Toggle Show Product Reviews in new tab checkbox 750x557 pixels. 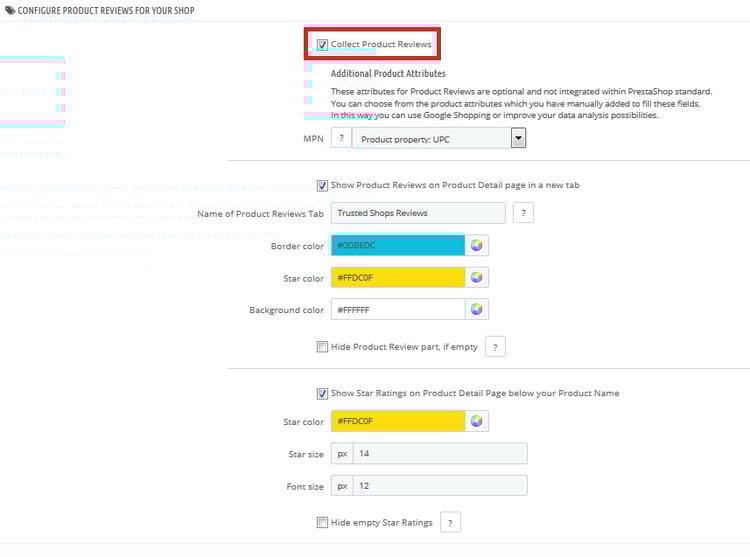point(322,186)
